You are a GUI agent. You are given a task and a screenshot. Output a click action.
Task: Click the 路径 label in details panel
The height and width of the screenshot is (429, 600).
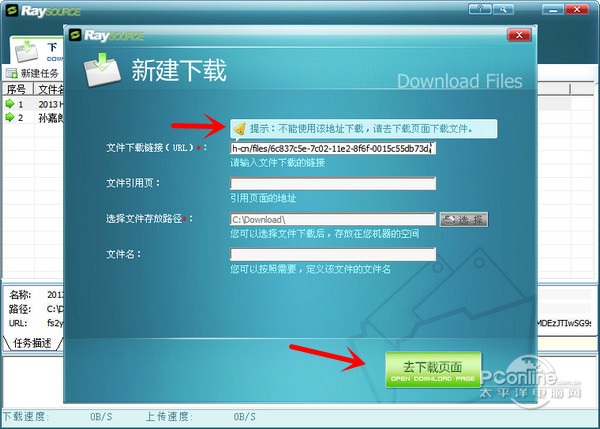(x=20, y=308)
